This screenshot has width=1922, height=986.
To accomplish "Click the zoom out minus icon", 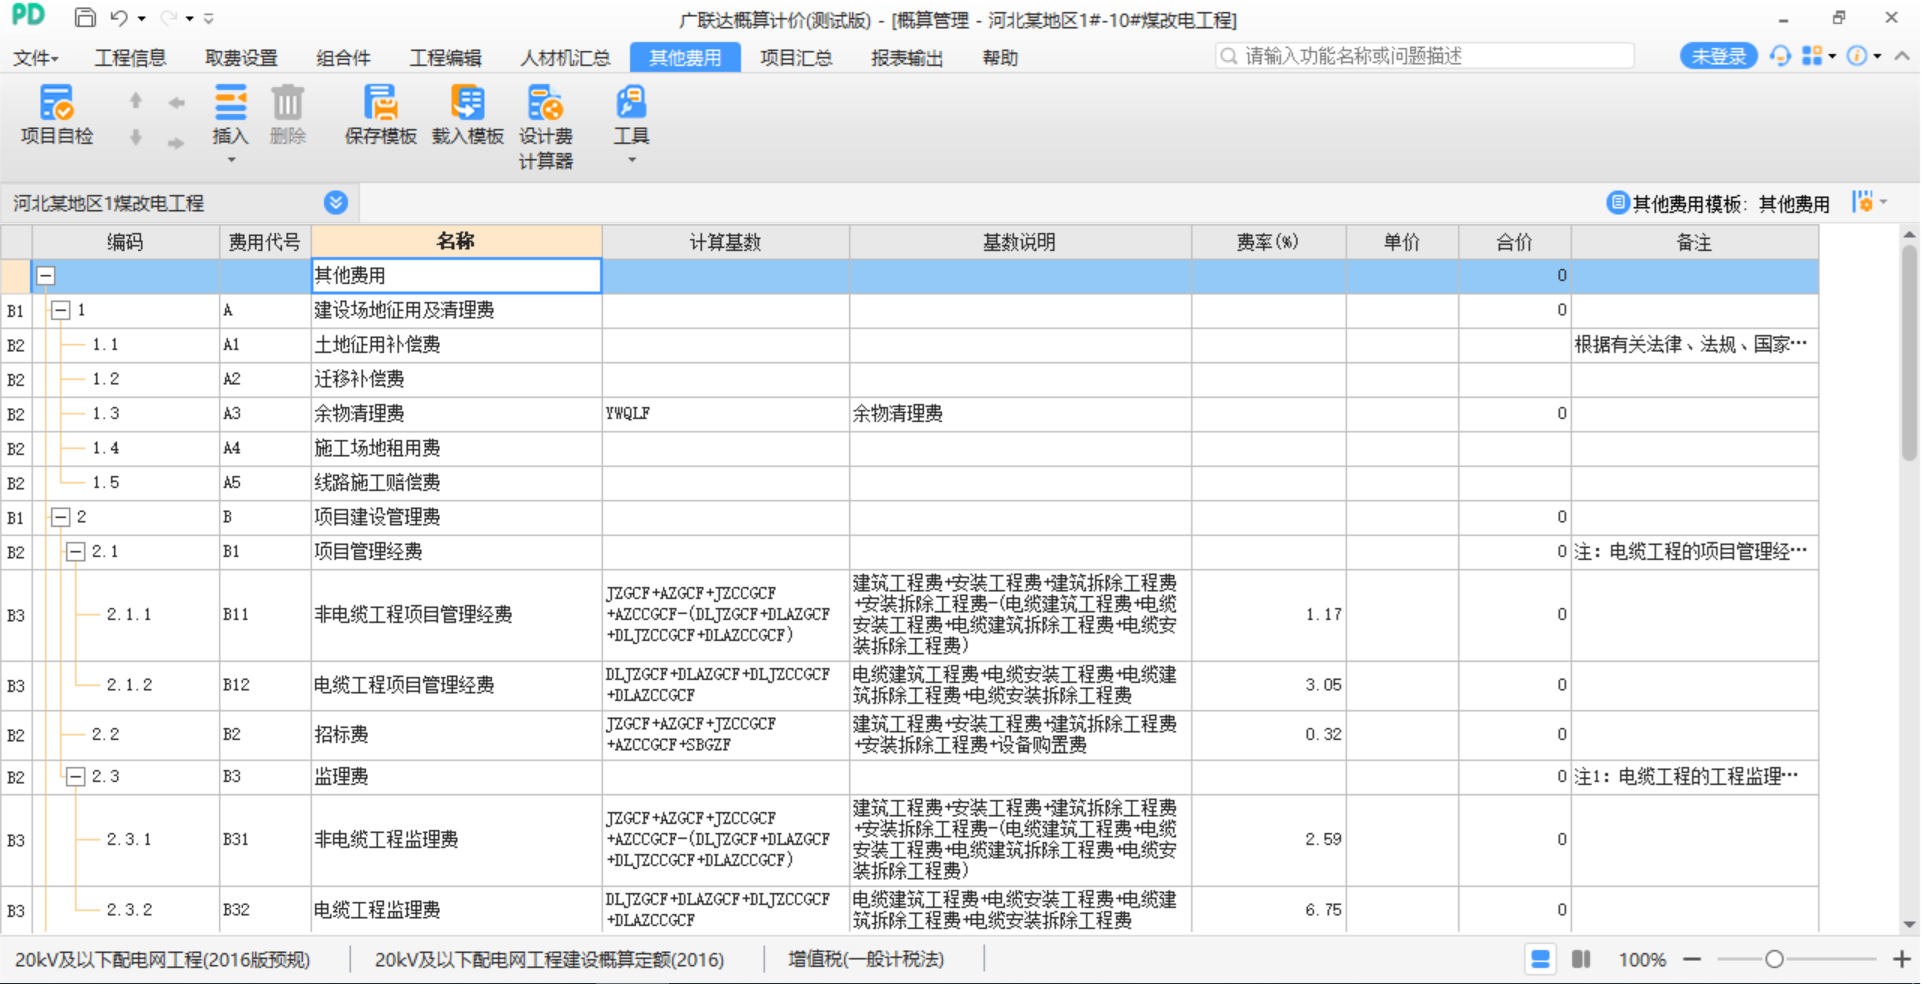I will (x=1692, y=960).
